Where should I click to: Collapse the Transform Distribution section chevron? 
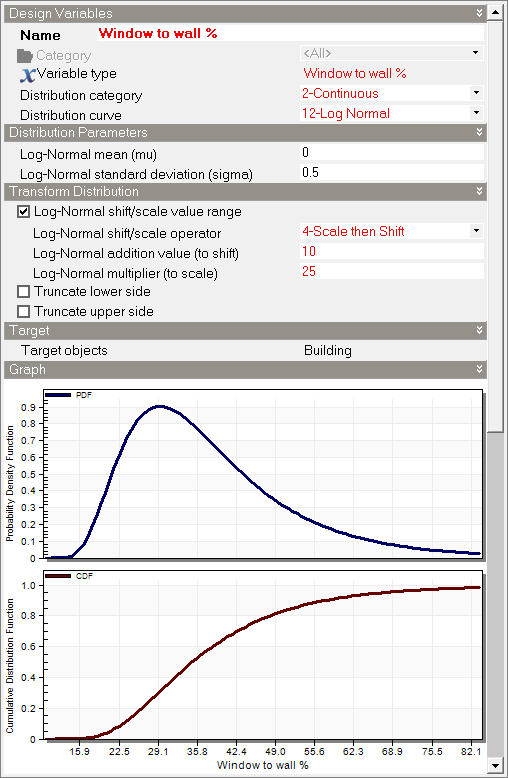[479, 191]
